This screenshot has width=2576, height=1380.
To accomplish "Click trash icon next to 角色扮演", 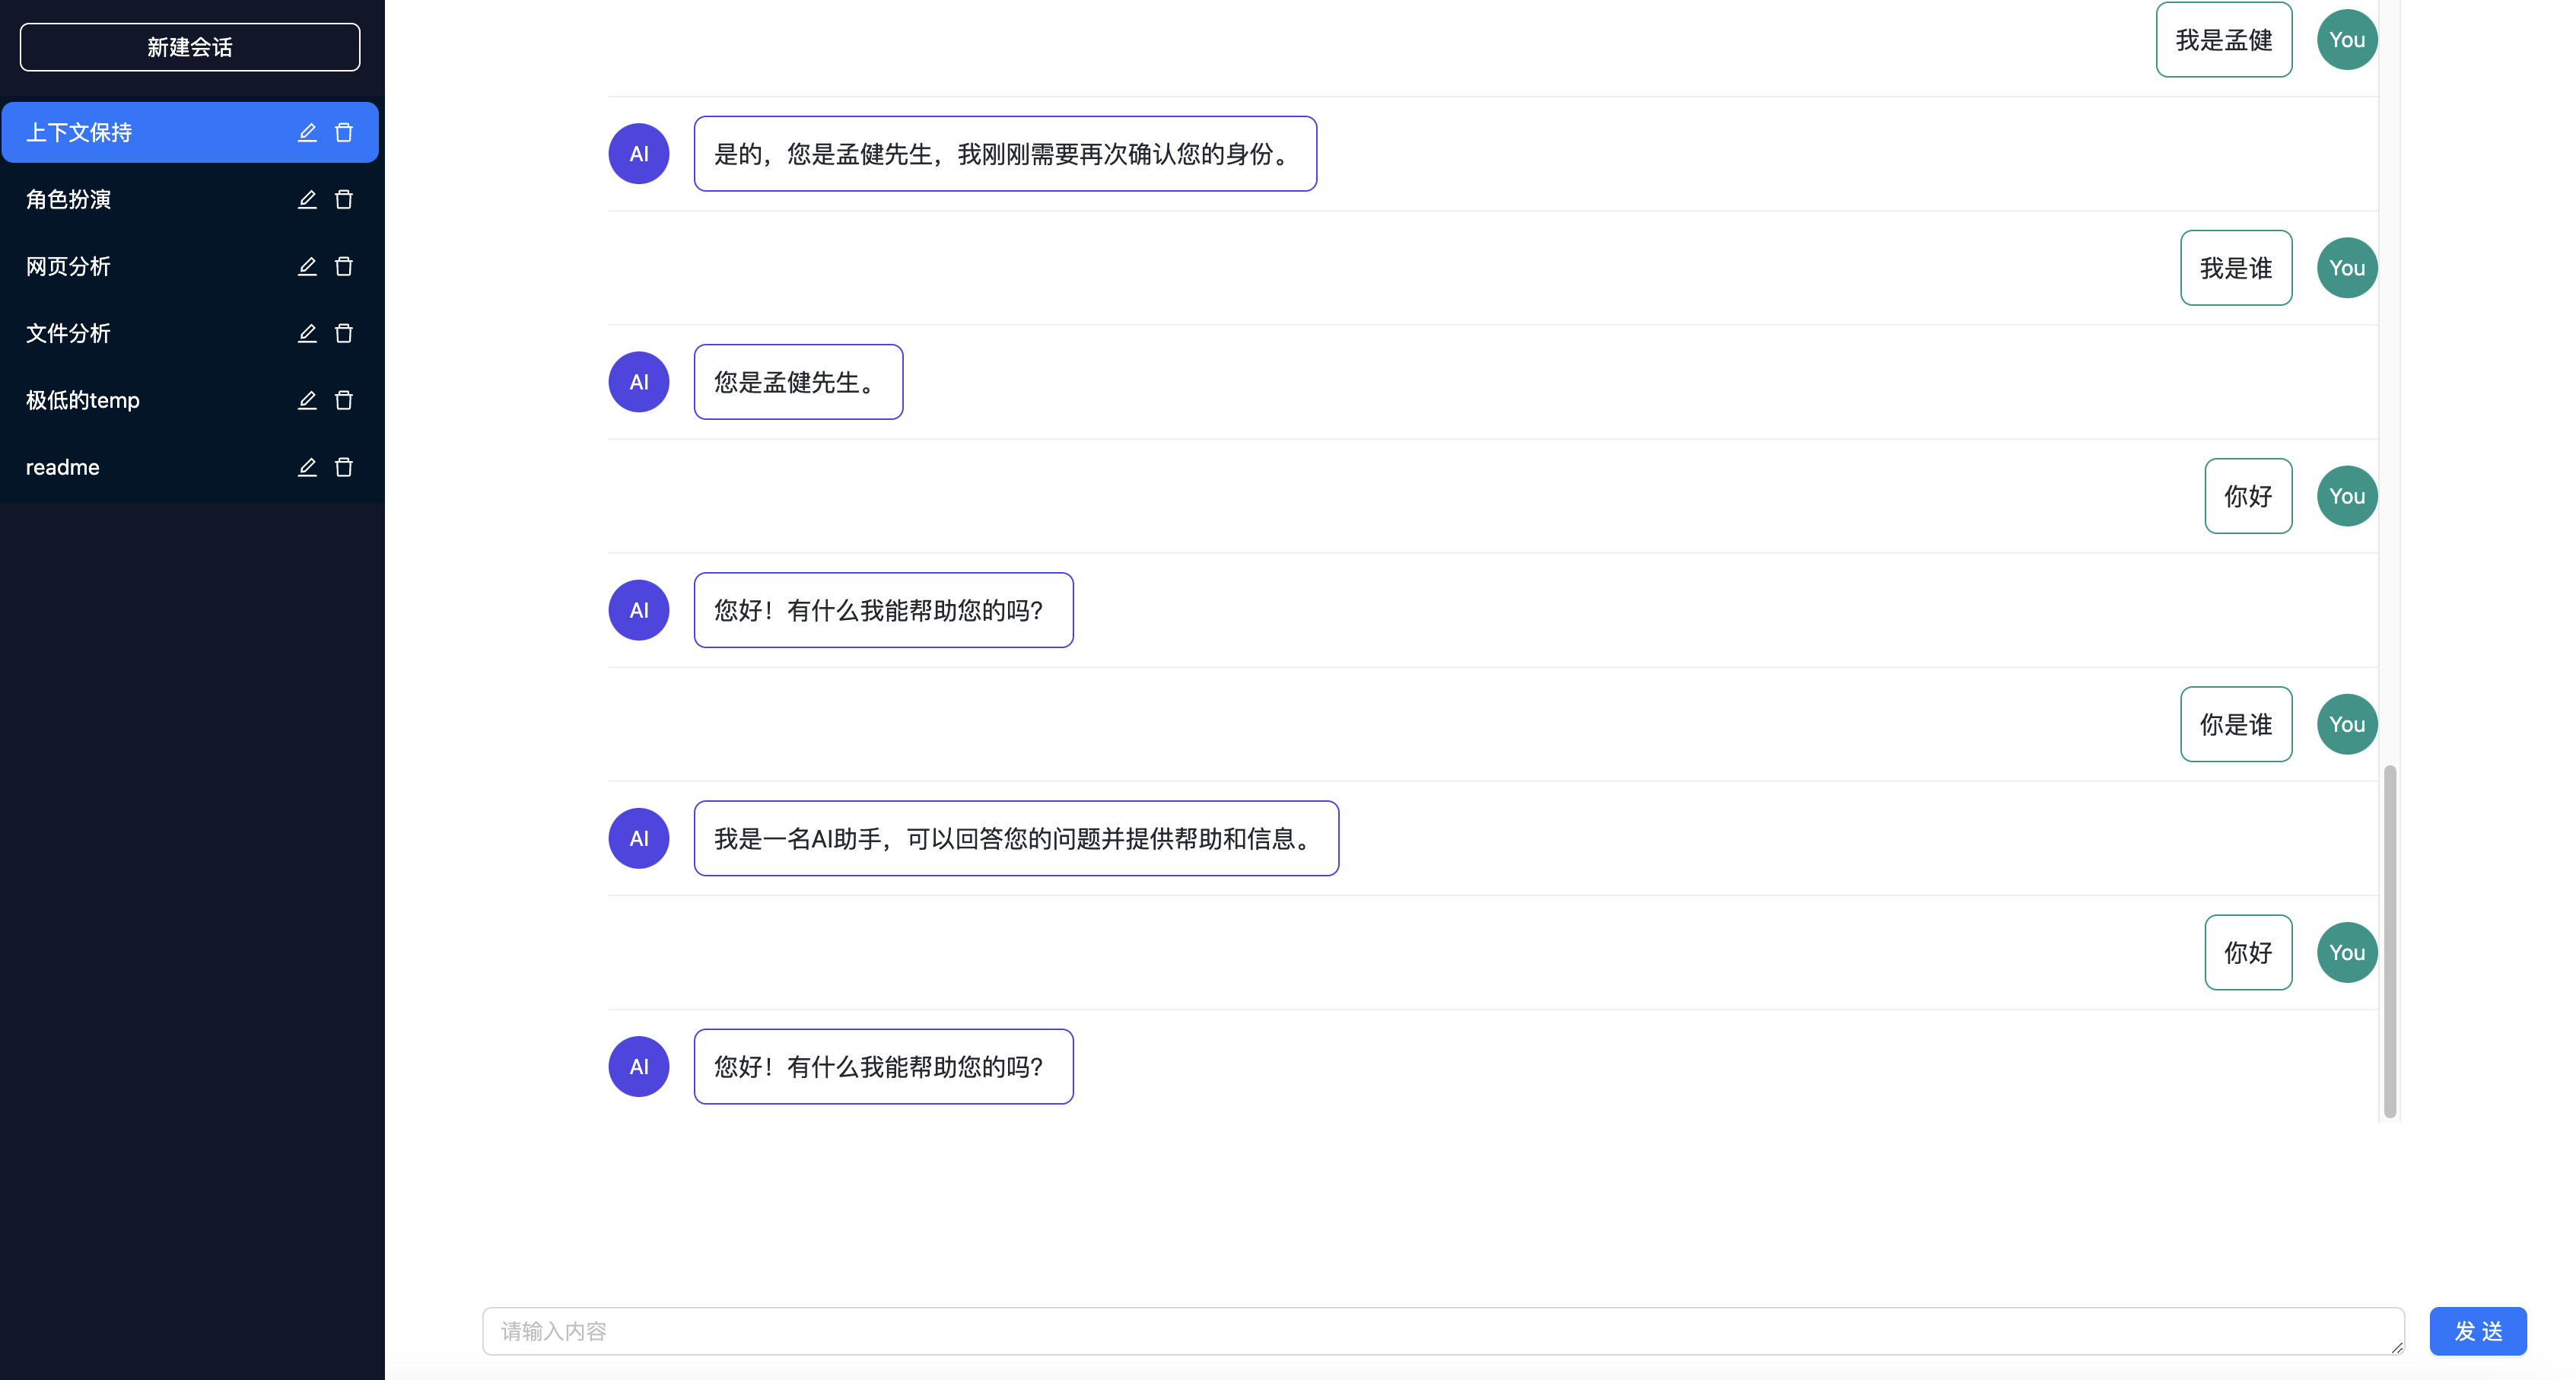I will pos(344,200).
